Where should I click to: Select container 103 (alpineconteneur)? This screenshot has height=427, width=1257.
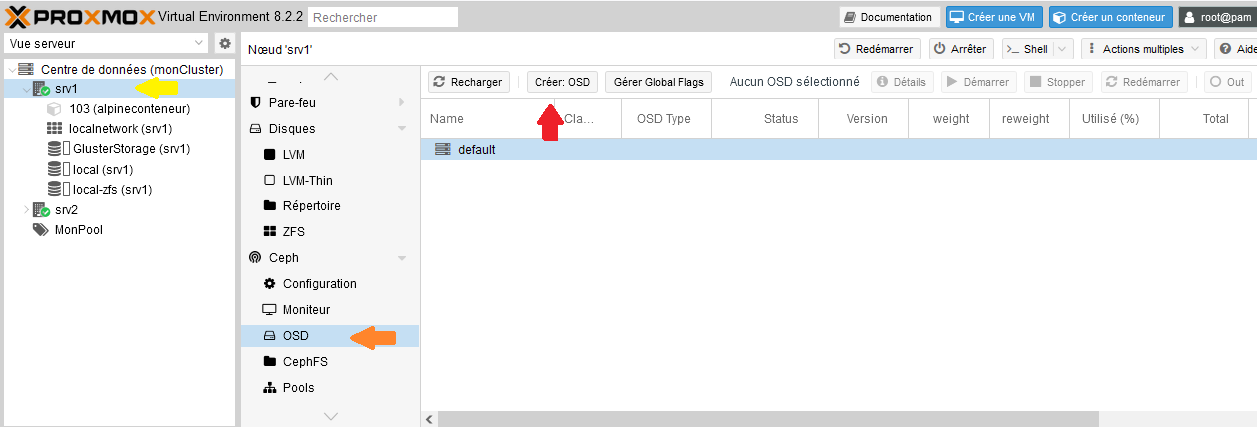point(129,108)
